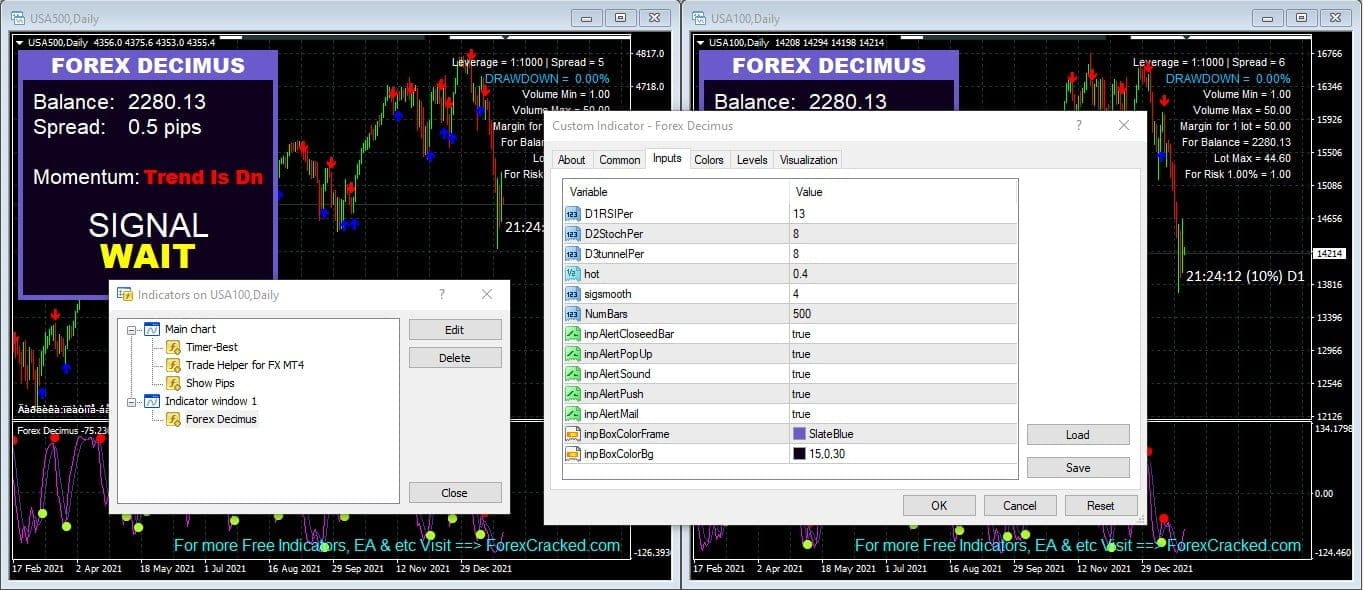Toggle the inpAlertMail true value
Screen dimensions: 1363x590
point(801,414)
